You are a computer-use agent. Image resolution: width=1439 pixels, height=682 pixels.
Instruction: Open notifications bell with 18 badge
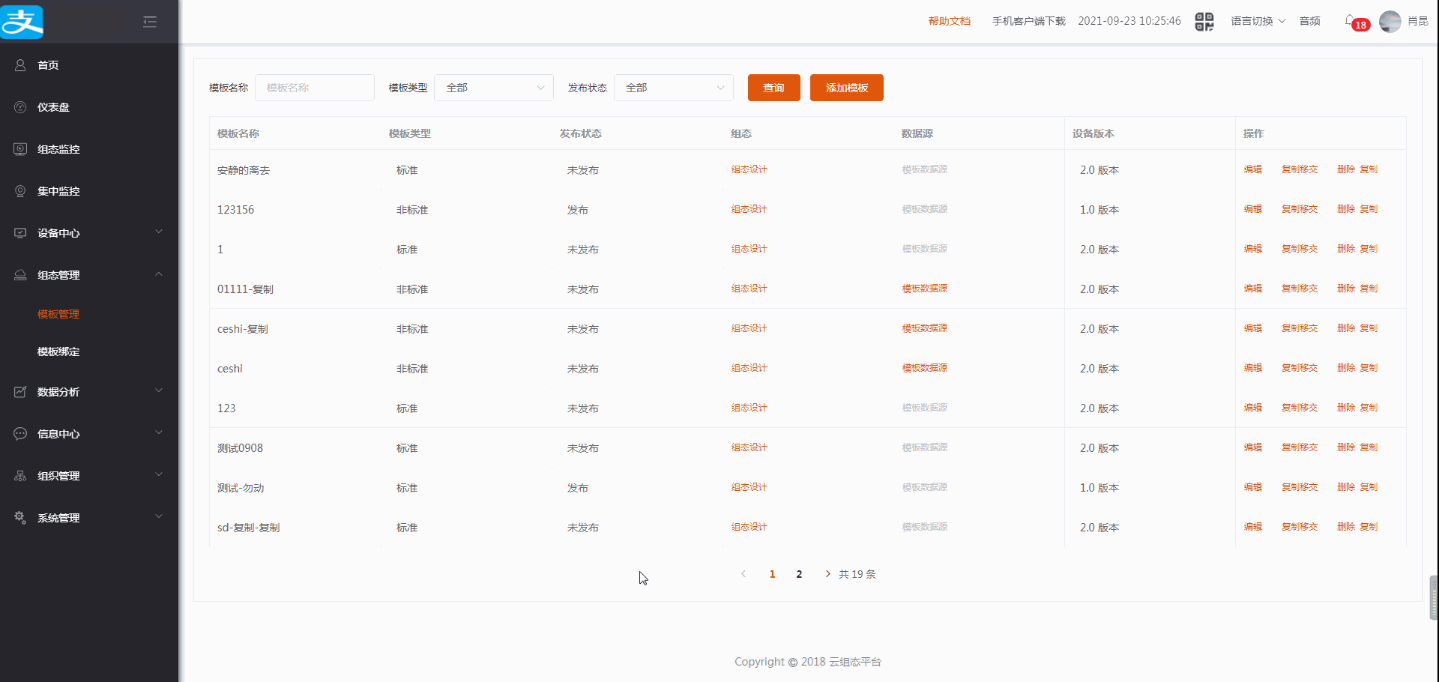click(x=1356, y=22)
